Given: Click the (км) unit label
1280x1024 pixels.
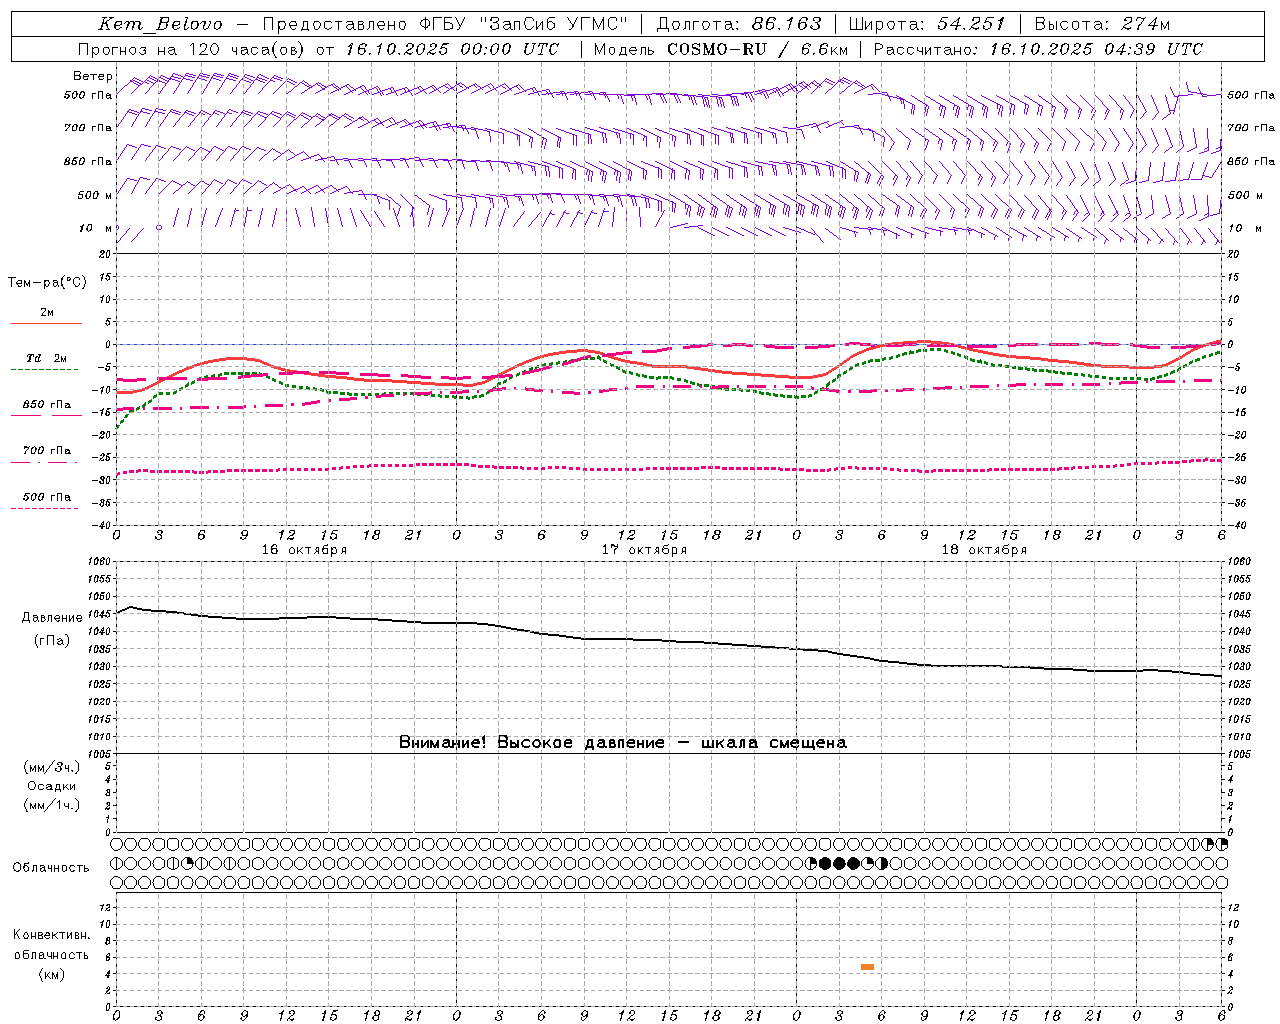Looking at the screenshot, I should coord(52,974).
